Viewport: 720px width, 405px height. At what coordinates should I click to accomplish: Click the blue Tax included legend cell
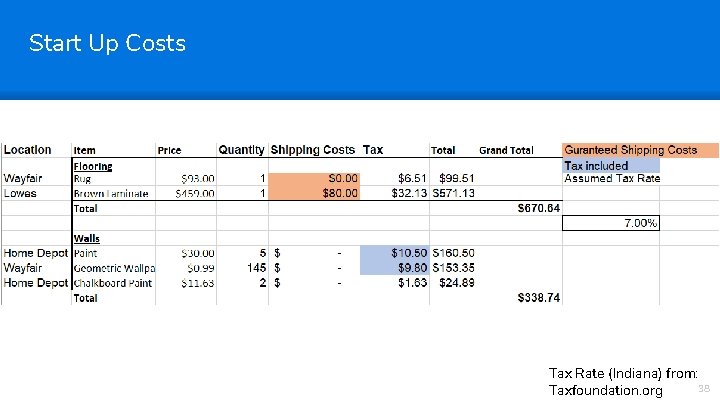point(611,165)
